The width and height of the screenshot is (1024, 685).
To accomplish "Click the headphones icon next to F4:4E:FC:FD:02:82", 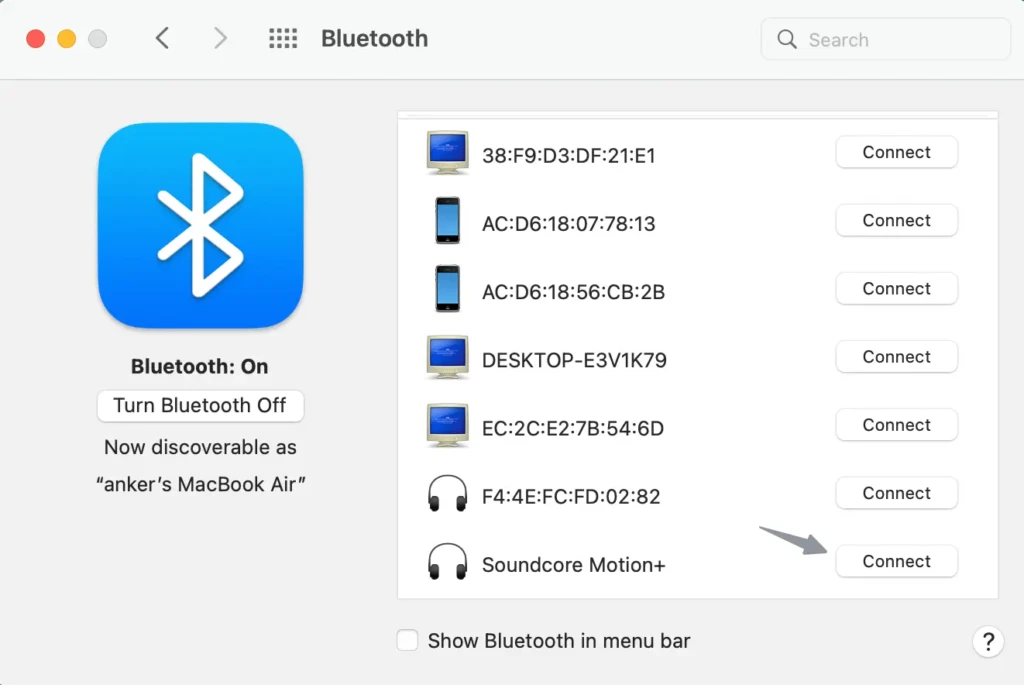I will point(447,493).
